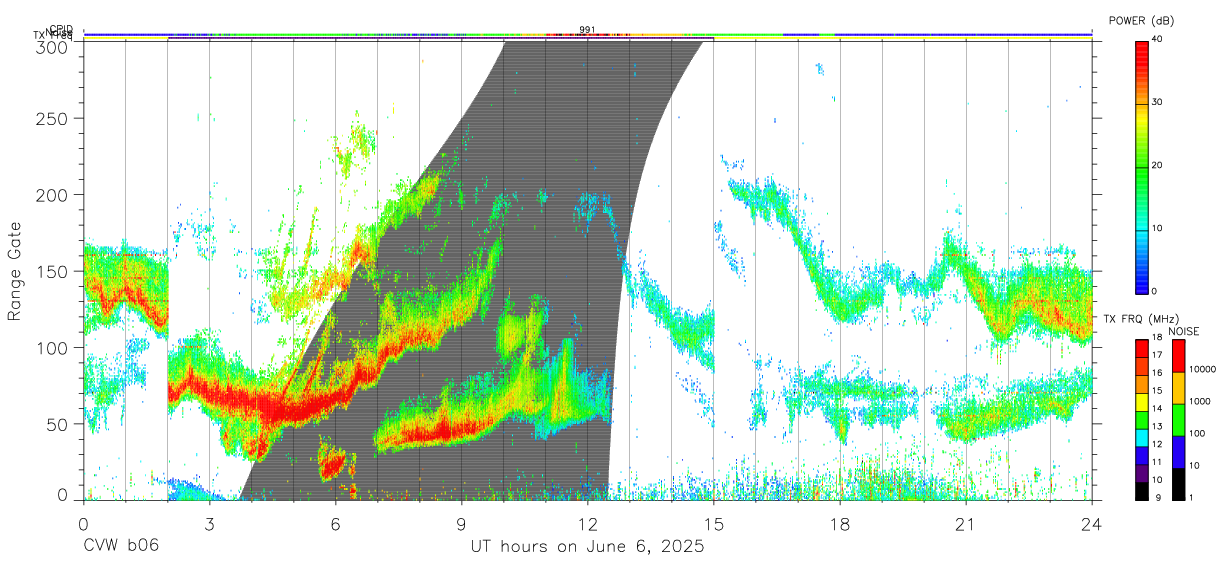Click the "Range Gate" y-axis title
This screenshot has height=567, width=1228.
click(x=15, y=271)
